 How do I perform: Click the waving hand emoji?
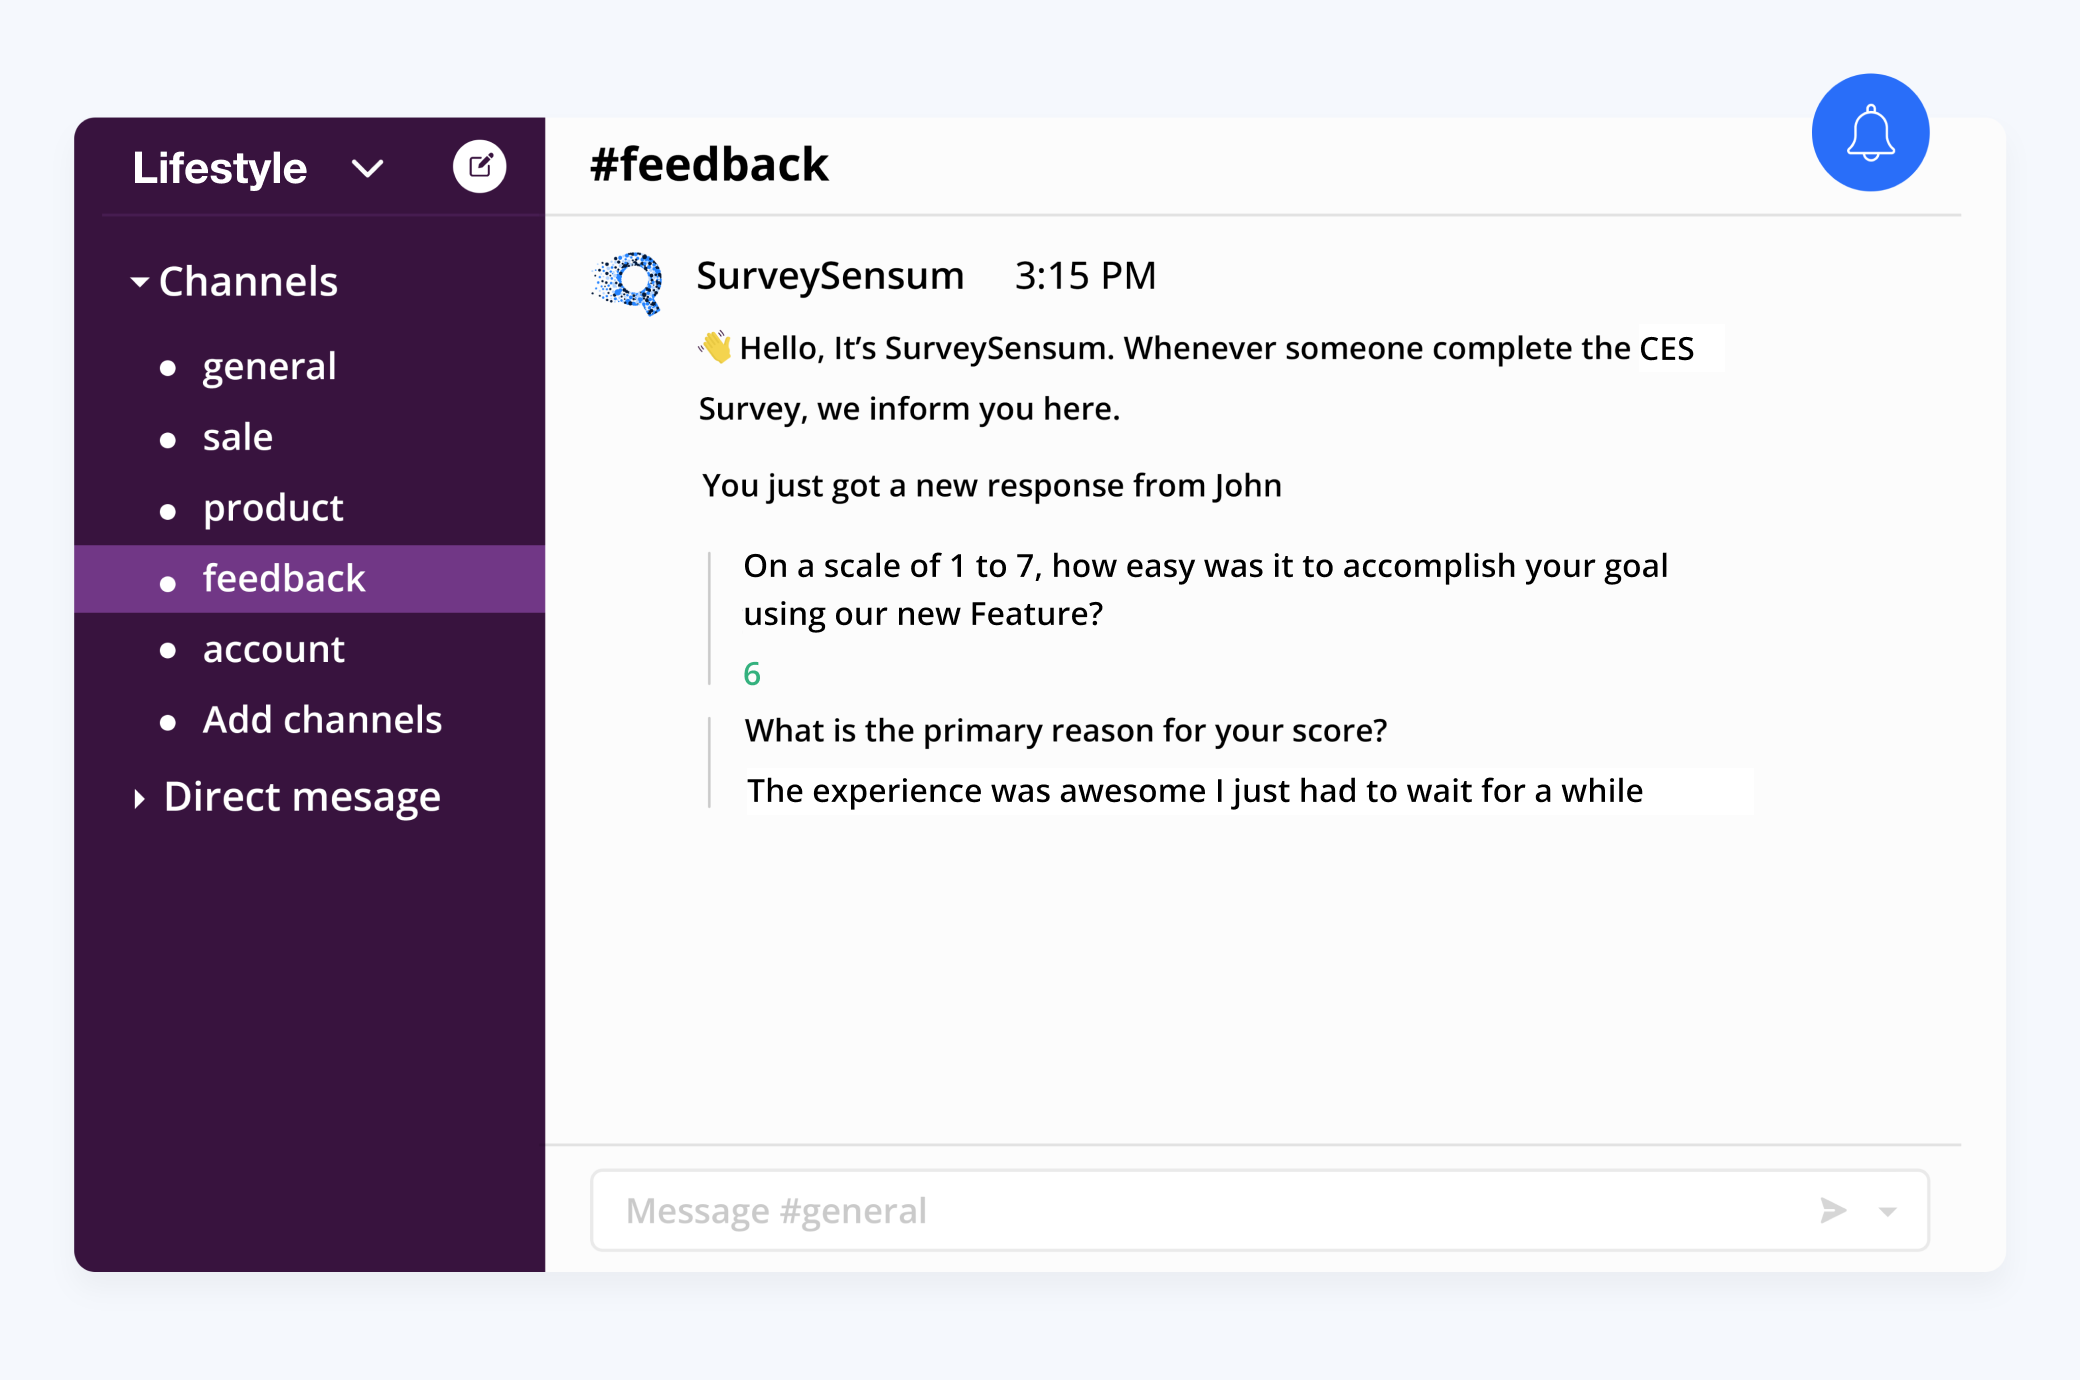tap(715, 347)
